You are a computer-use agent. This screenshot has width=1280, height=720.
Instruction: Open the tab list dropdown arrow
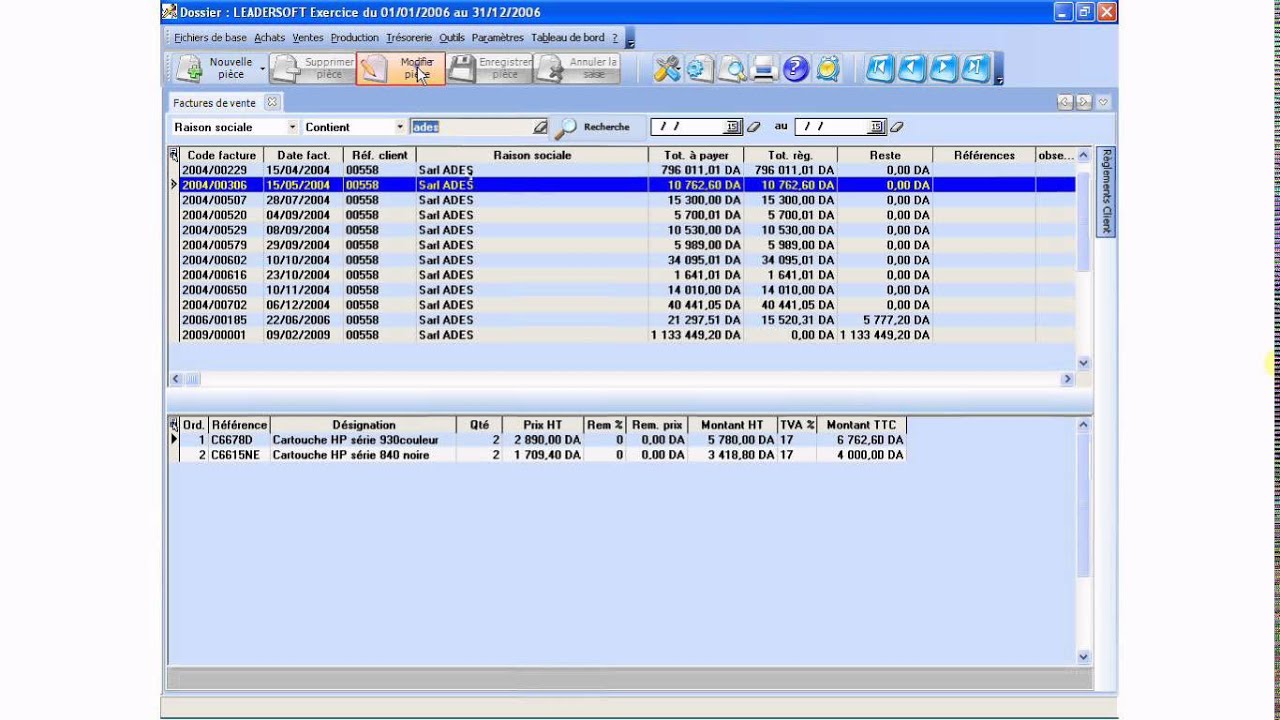(x=1103, y=102)
